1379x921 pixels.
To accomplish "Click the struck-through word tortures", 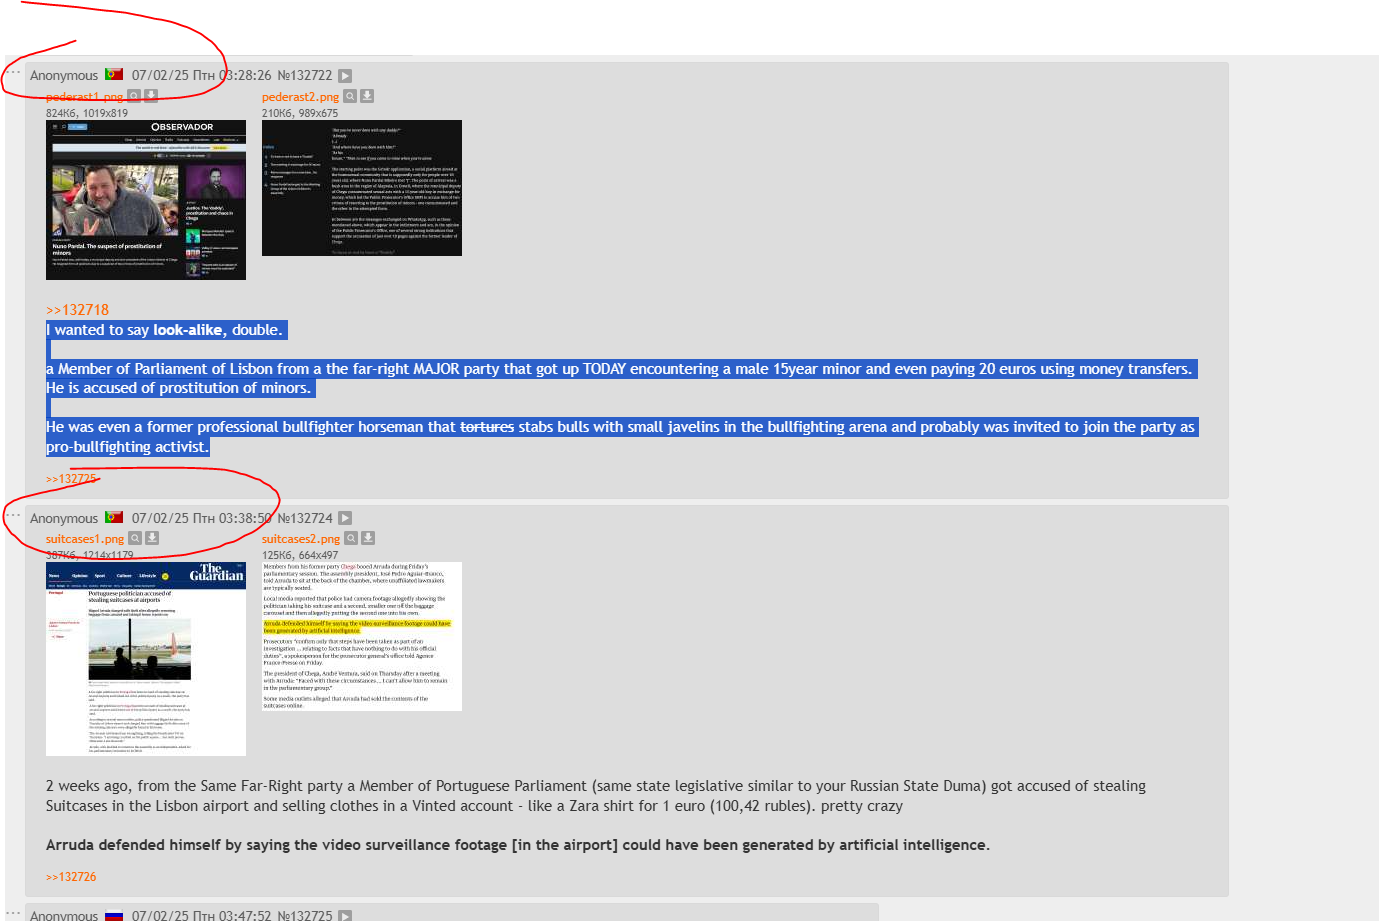I will (x=487, y=427).
